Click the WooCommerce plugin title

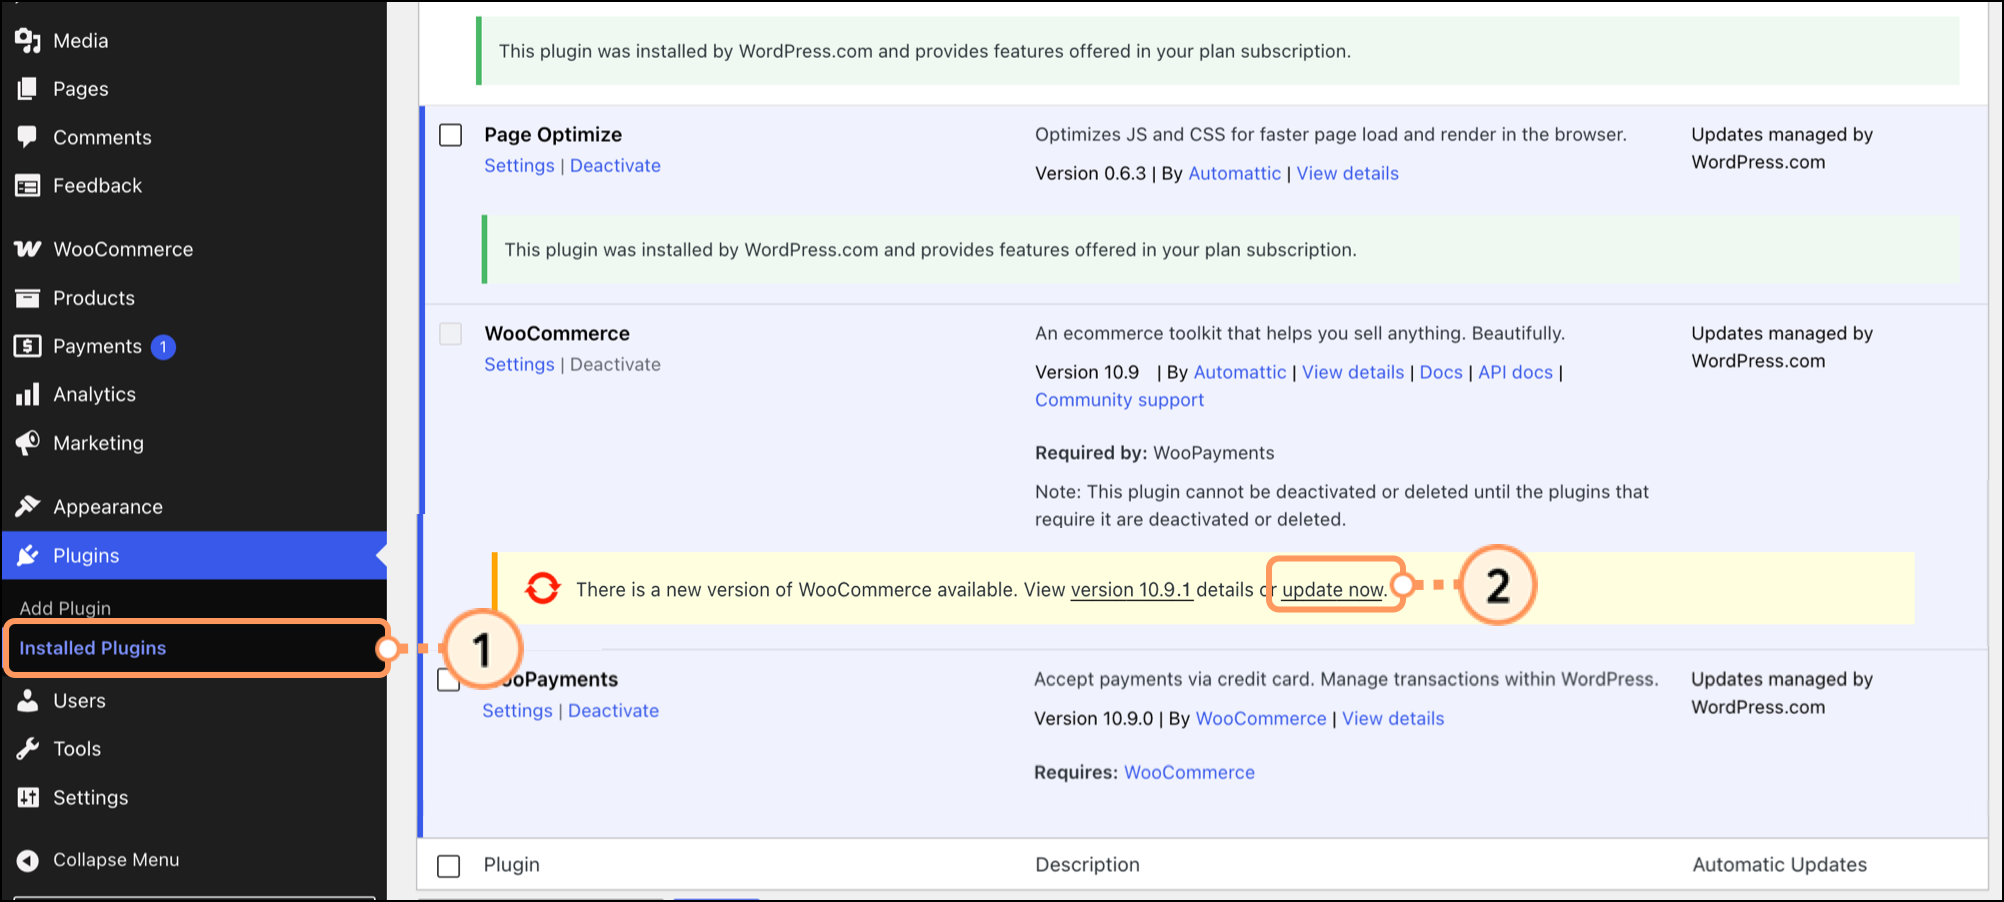coord(557,334)
